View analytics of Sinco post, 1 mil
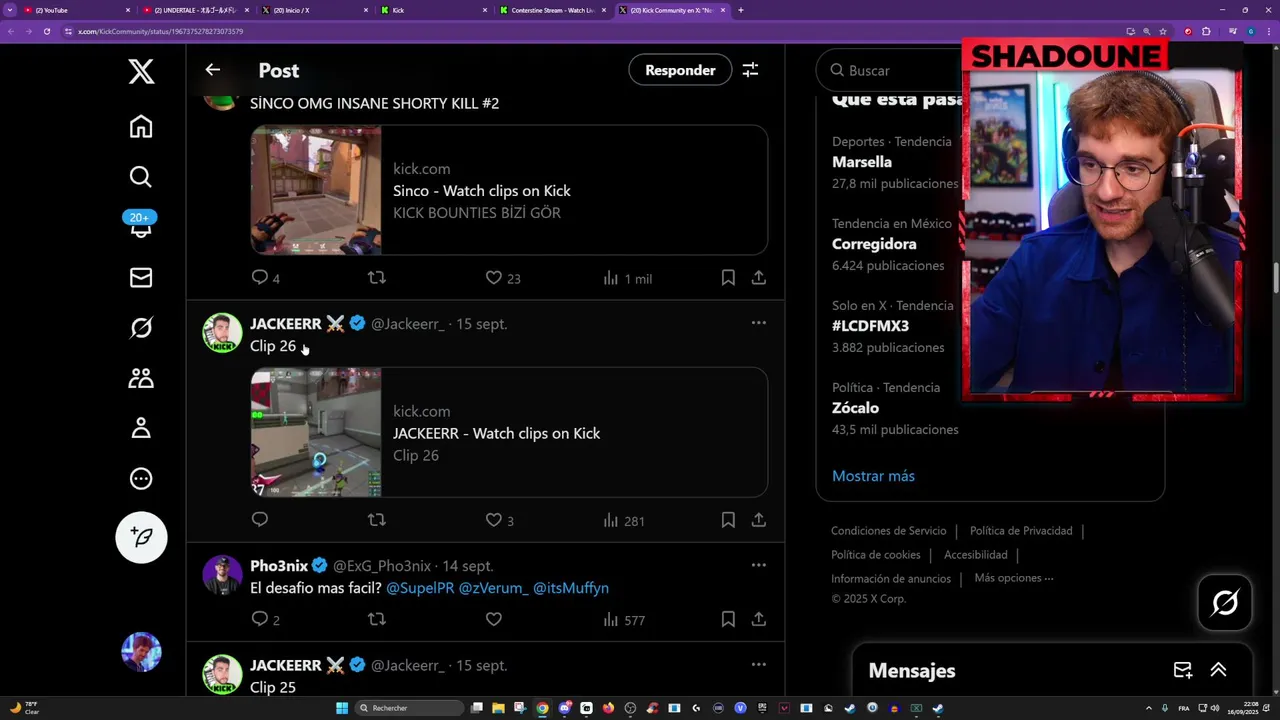 click(627, 278)
